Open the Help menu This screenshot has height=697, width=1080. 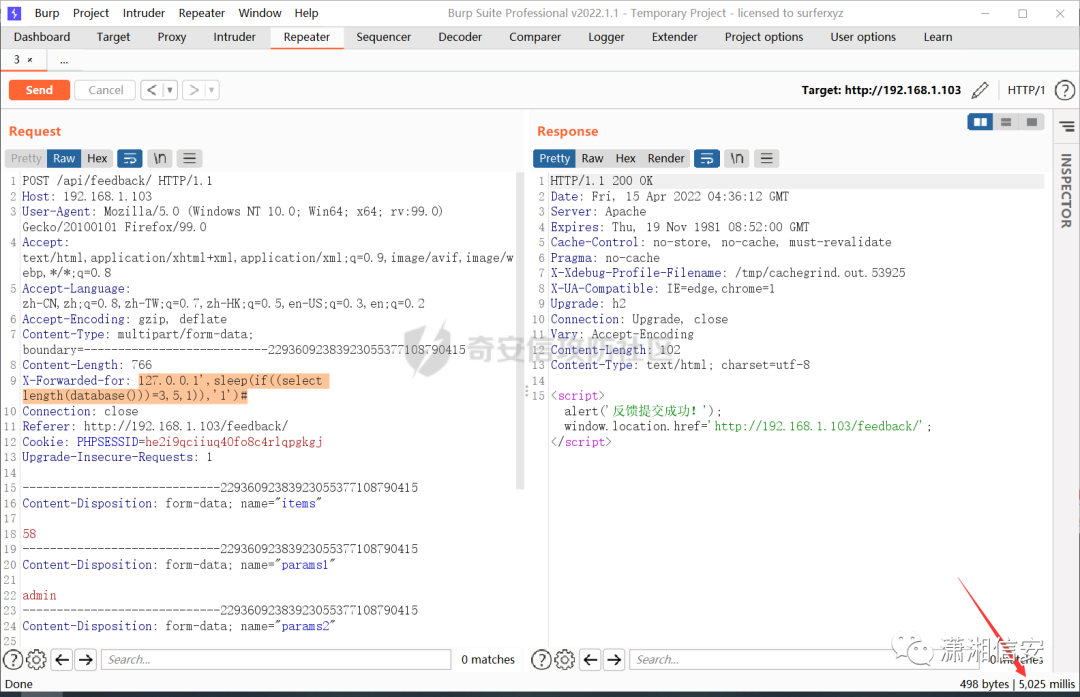tap(307, 13)
